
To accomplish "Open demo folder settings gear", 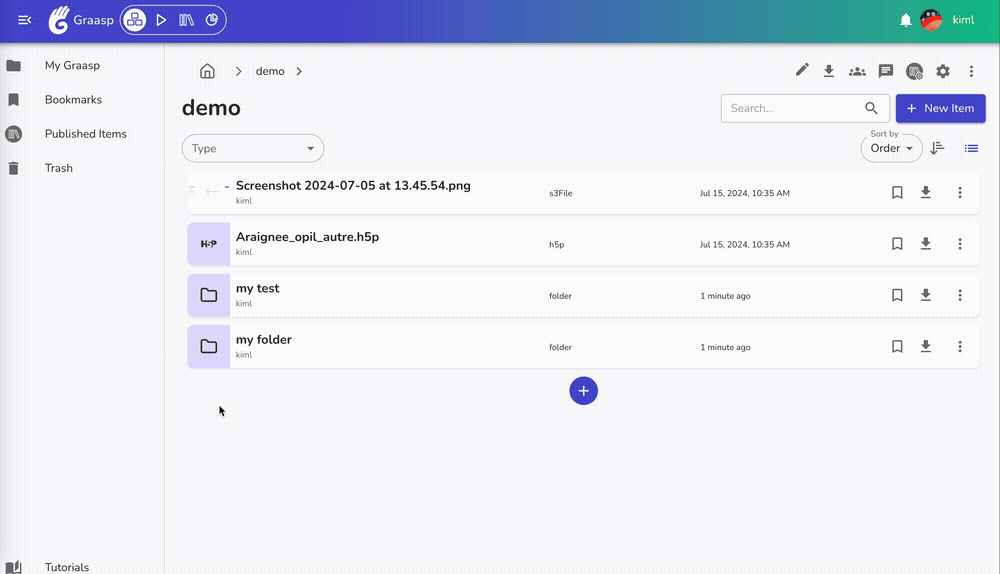I will pyautogui.click(x=942, y=71).
